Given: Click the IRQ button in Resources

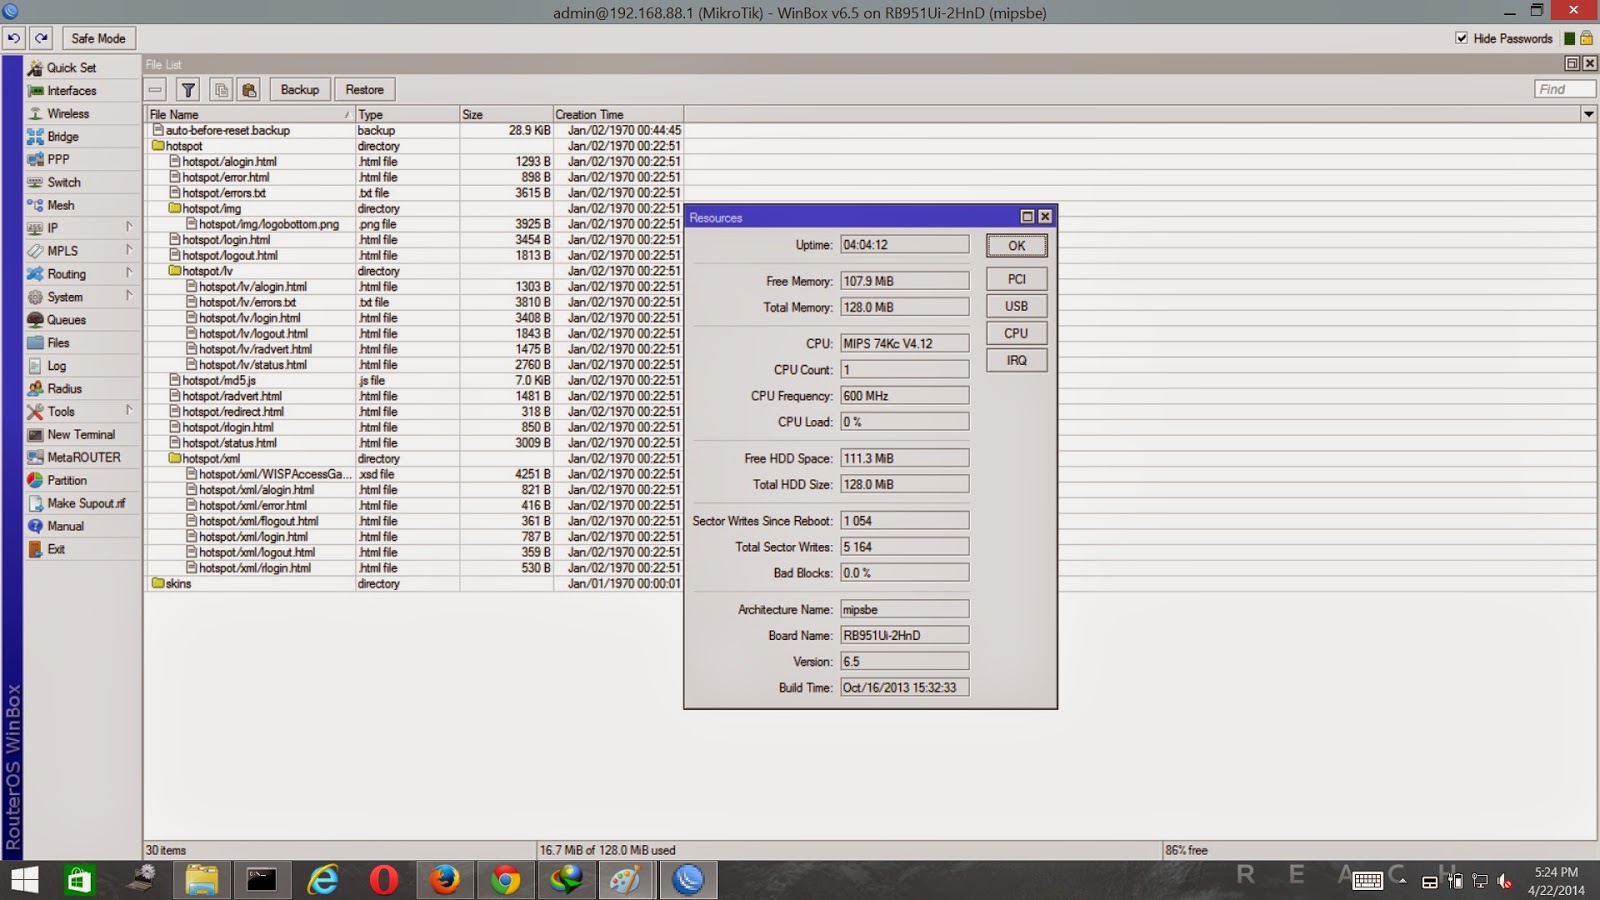Looking at the screenshot, I should [1016, 360].
